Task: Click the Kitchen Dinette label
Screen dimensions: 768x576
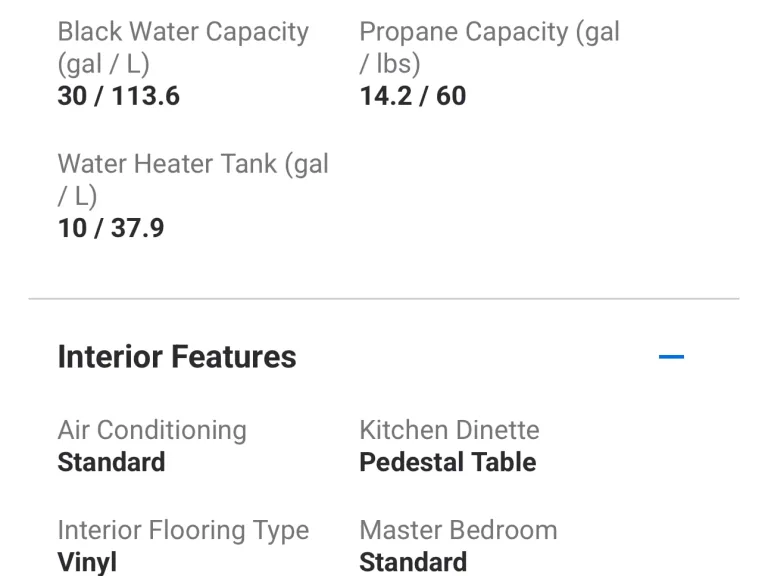Action: pyautogui.click(x=449, y=430)
